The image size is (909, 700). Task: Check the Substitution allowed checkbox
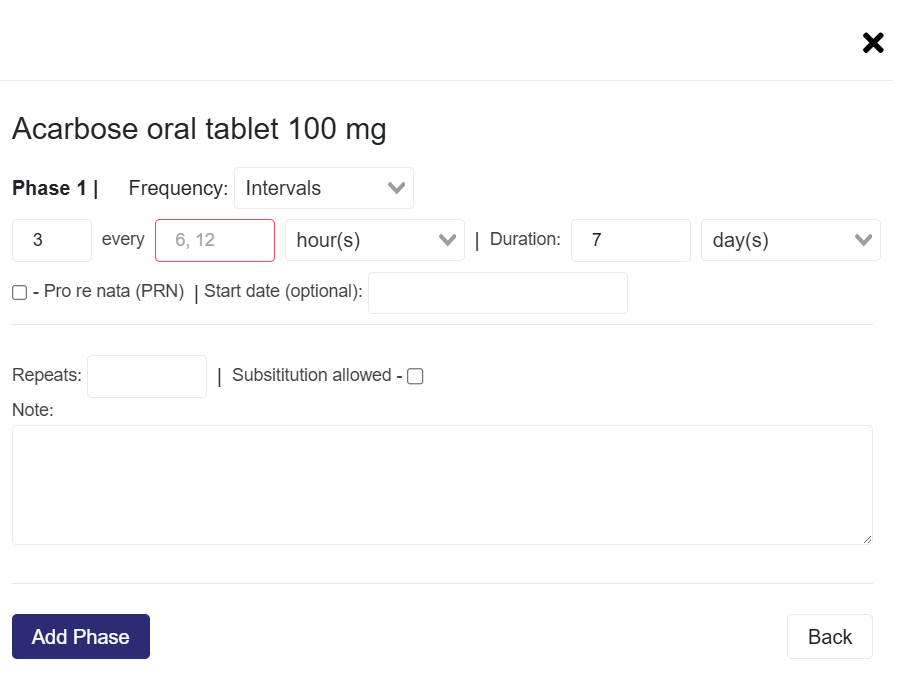pyautogui.click(x=415, y=376)
